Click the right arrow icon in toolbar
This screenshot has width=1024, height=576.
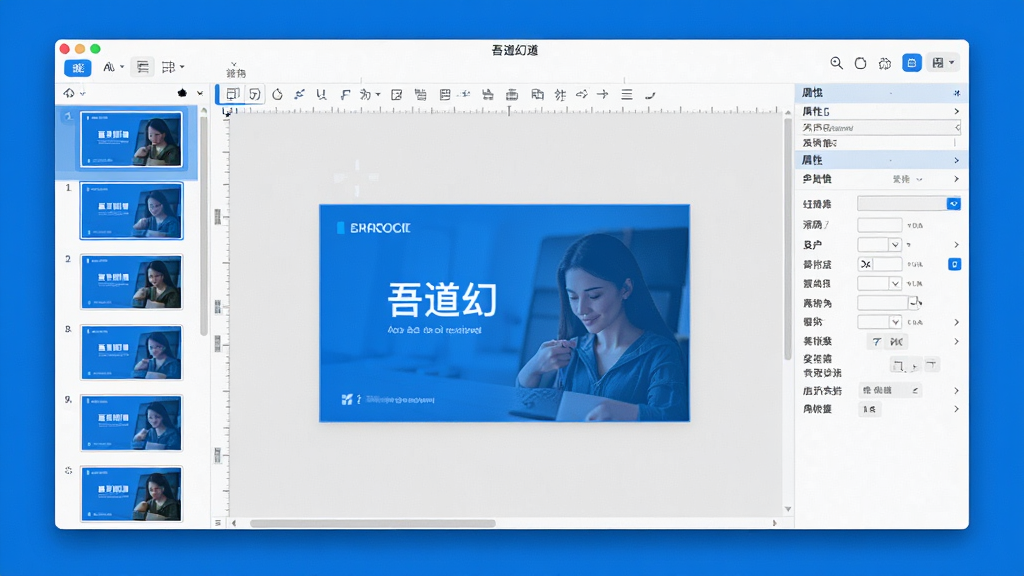click(x=603, y=95)
